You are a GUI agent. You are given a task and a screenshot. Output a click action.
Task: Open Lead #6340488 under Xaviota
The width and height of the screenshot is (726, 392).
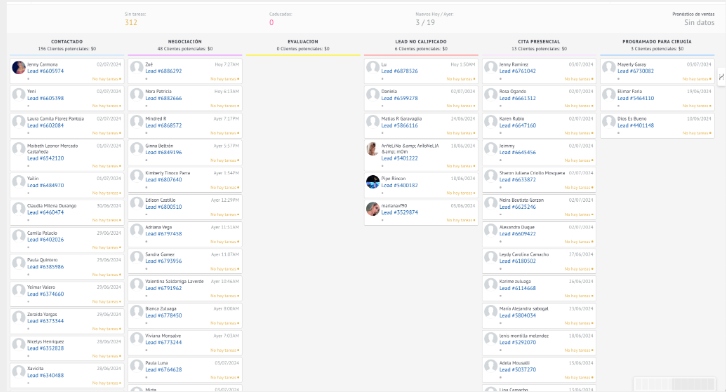point(45,375)
